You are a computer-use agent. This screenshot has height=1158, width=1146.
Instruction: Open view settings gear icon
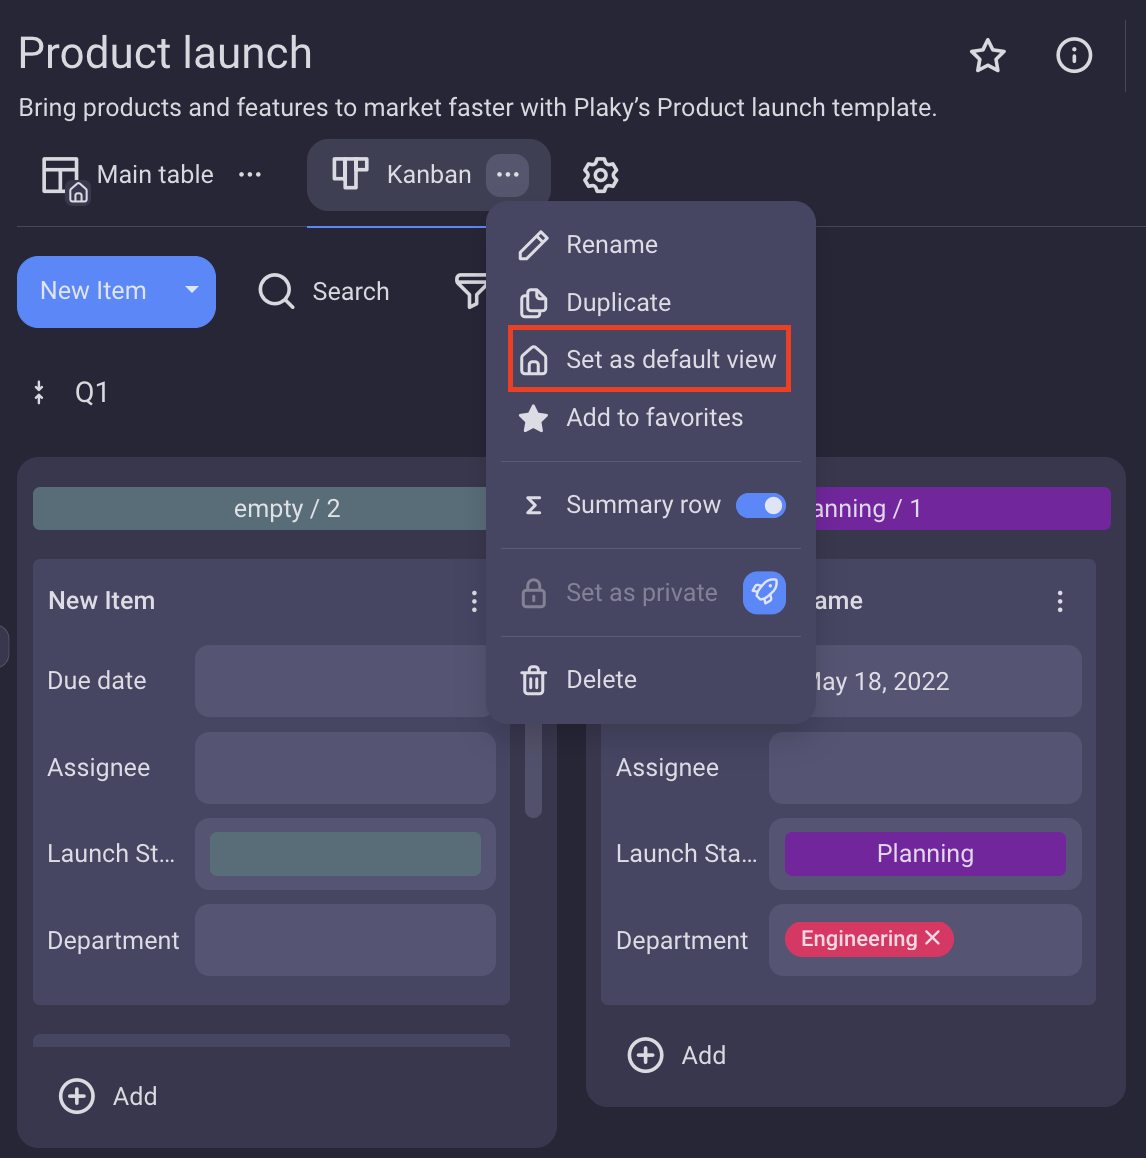click(x=600, y=175)
